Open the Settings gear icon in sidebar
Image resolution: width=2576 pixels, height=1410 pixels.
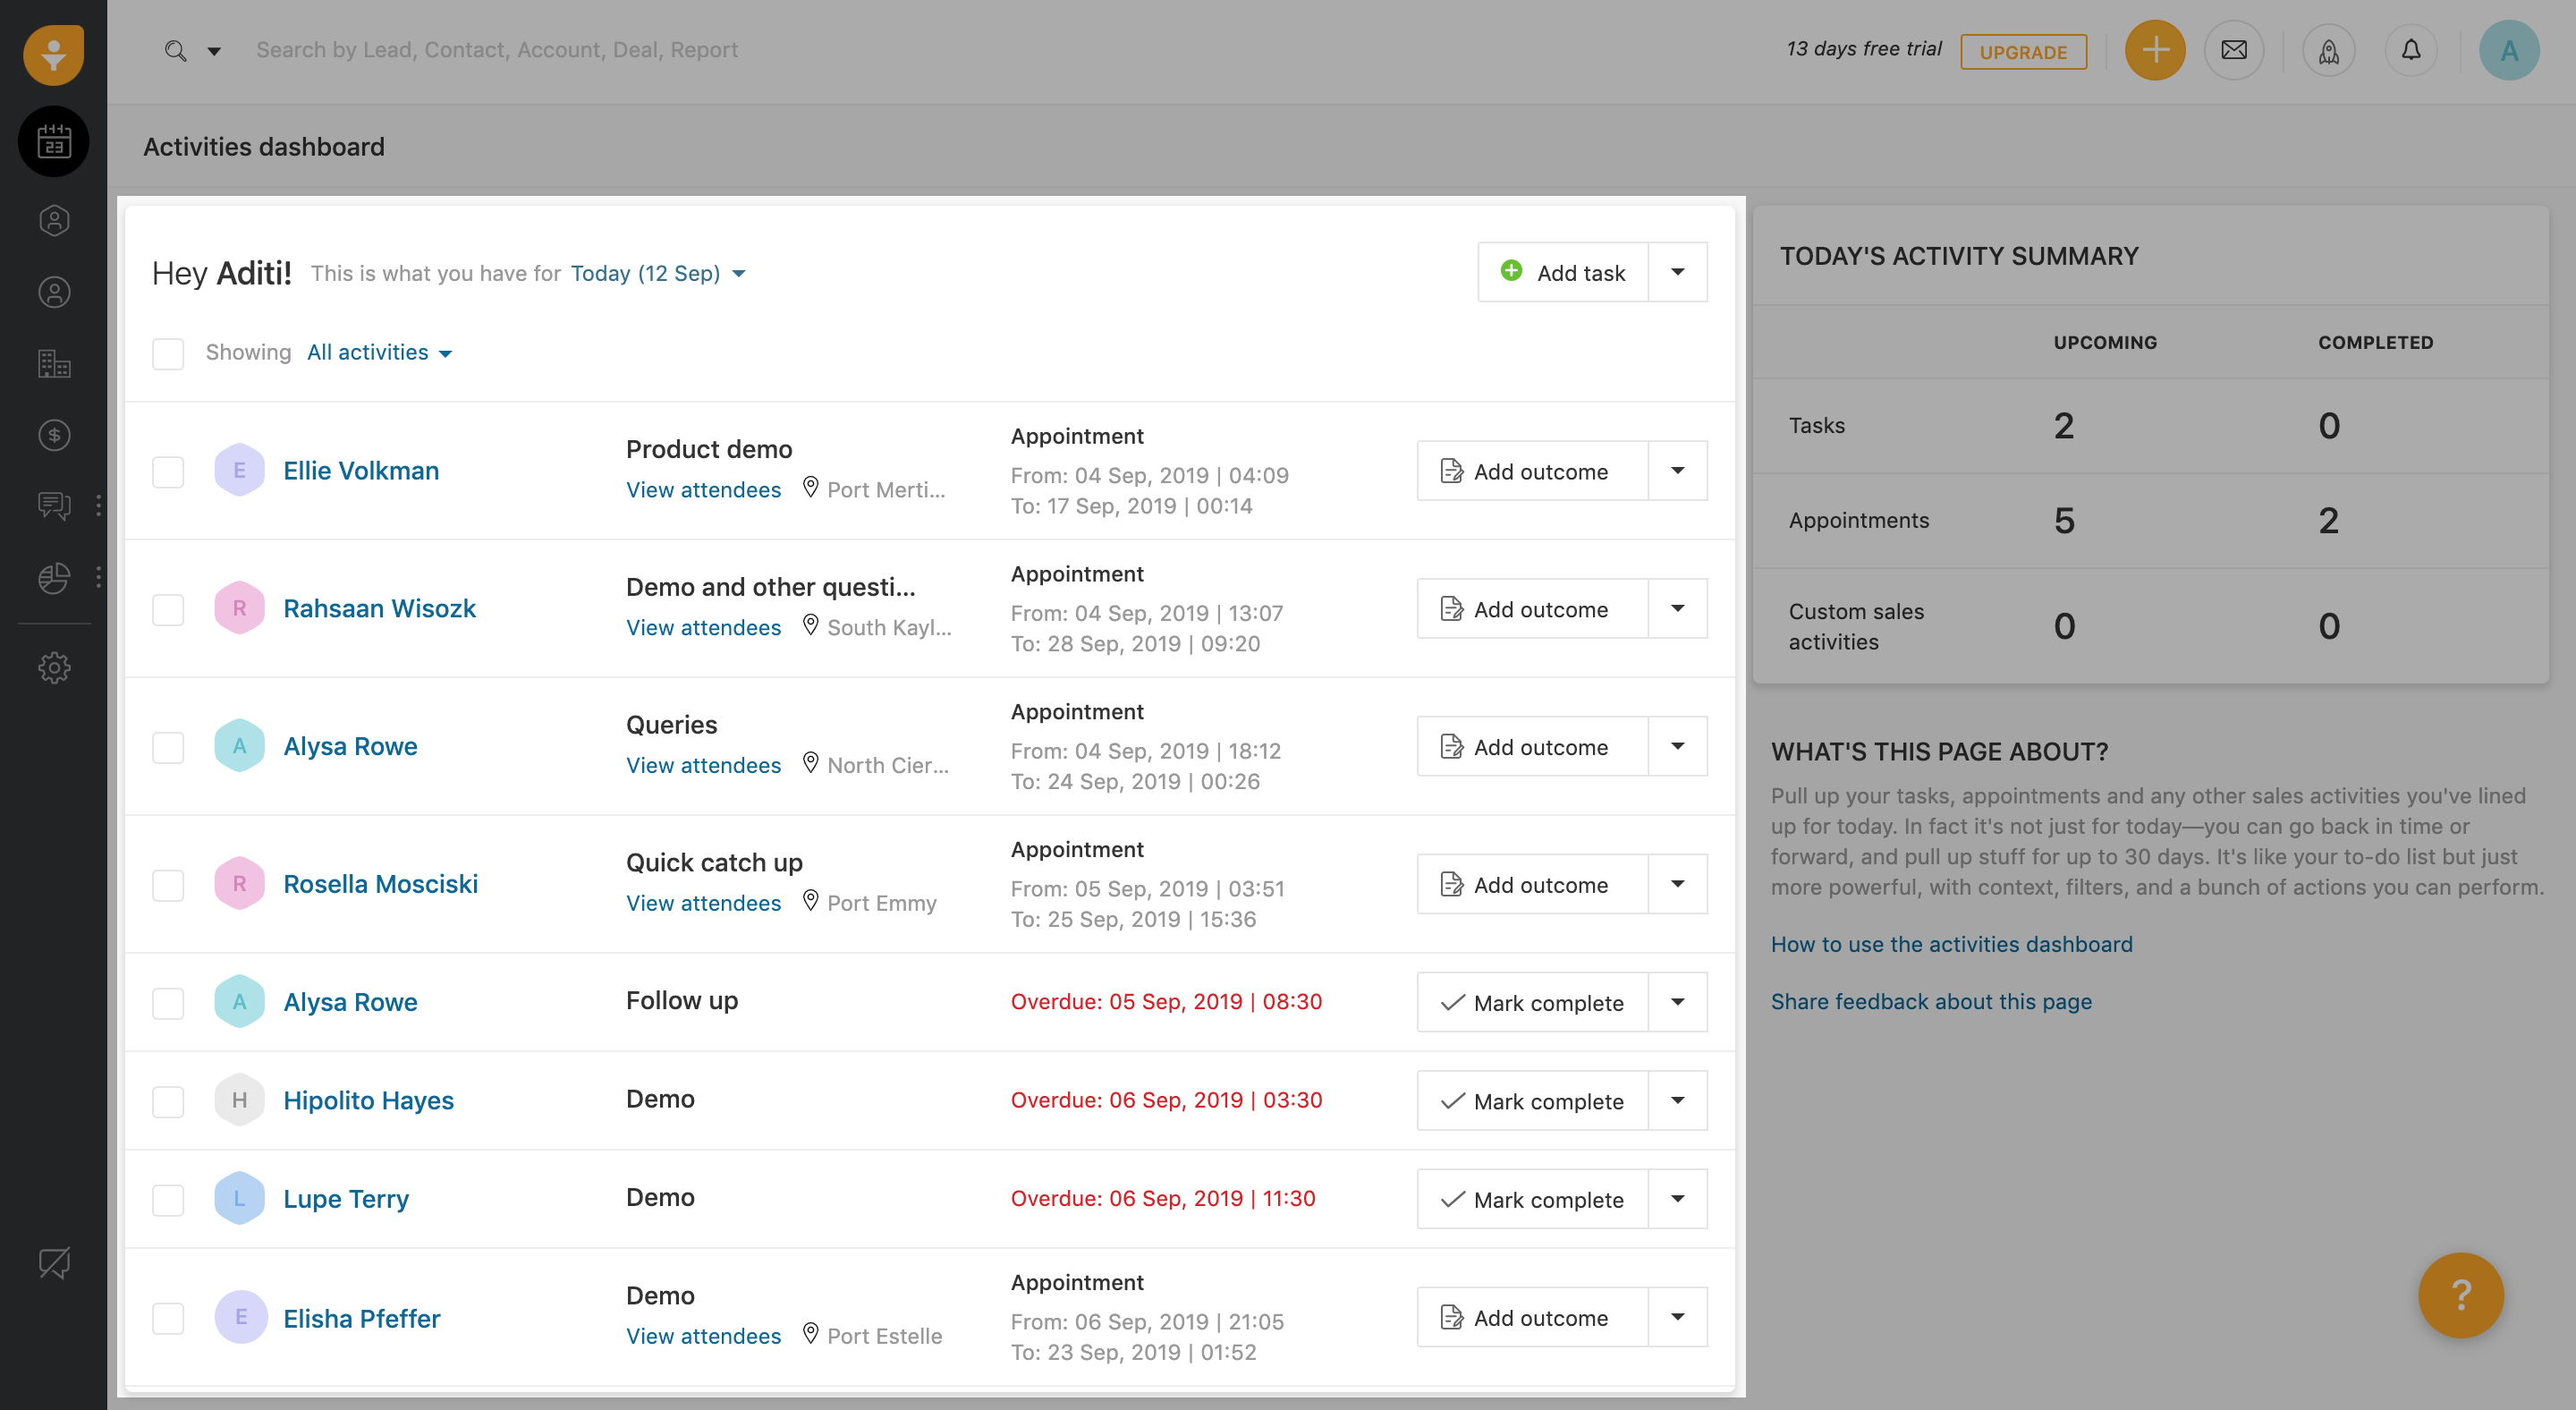[x=54, y=667]
